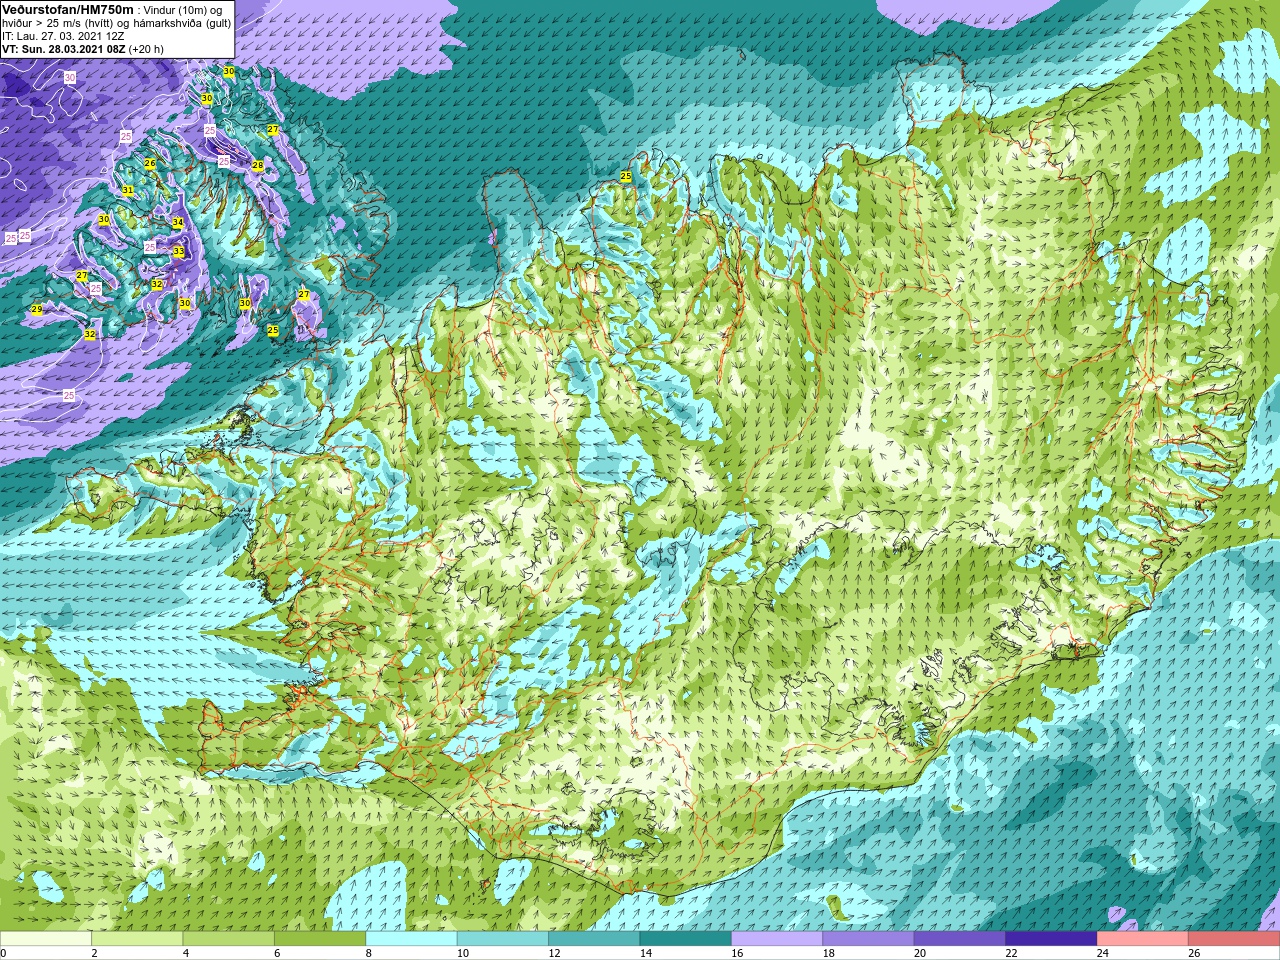Image resolution: width=1280 pixels, height=960 pixels.
Task: Click the yellow "28" max gust label
Action: pos(257,165)
